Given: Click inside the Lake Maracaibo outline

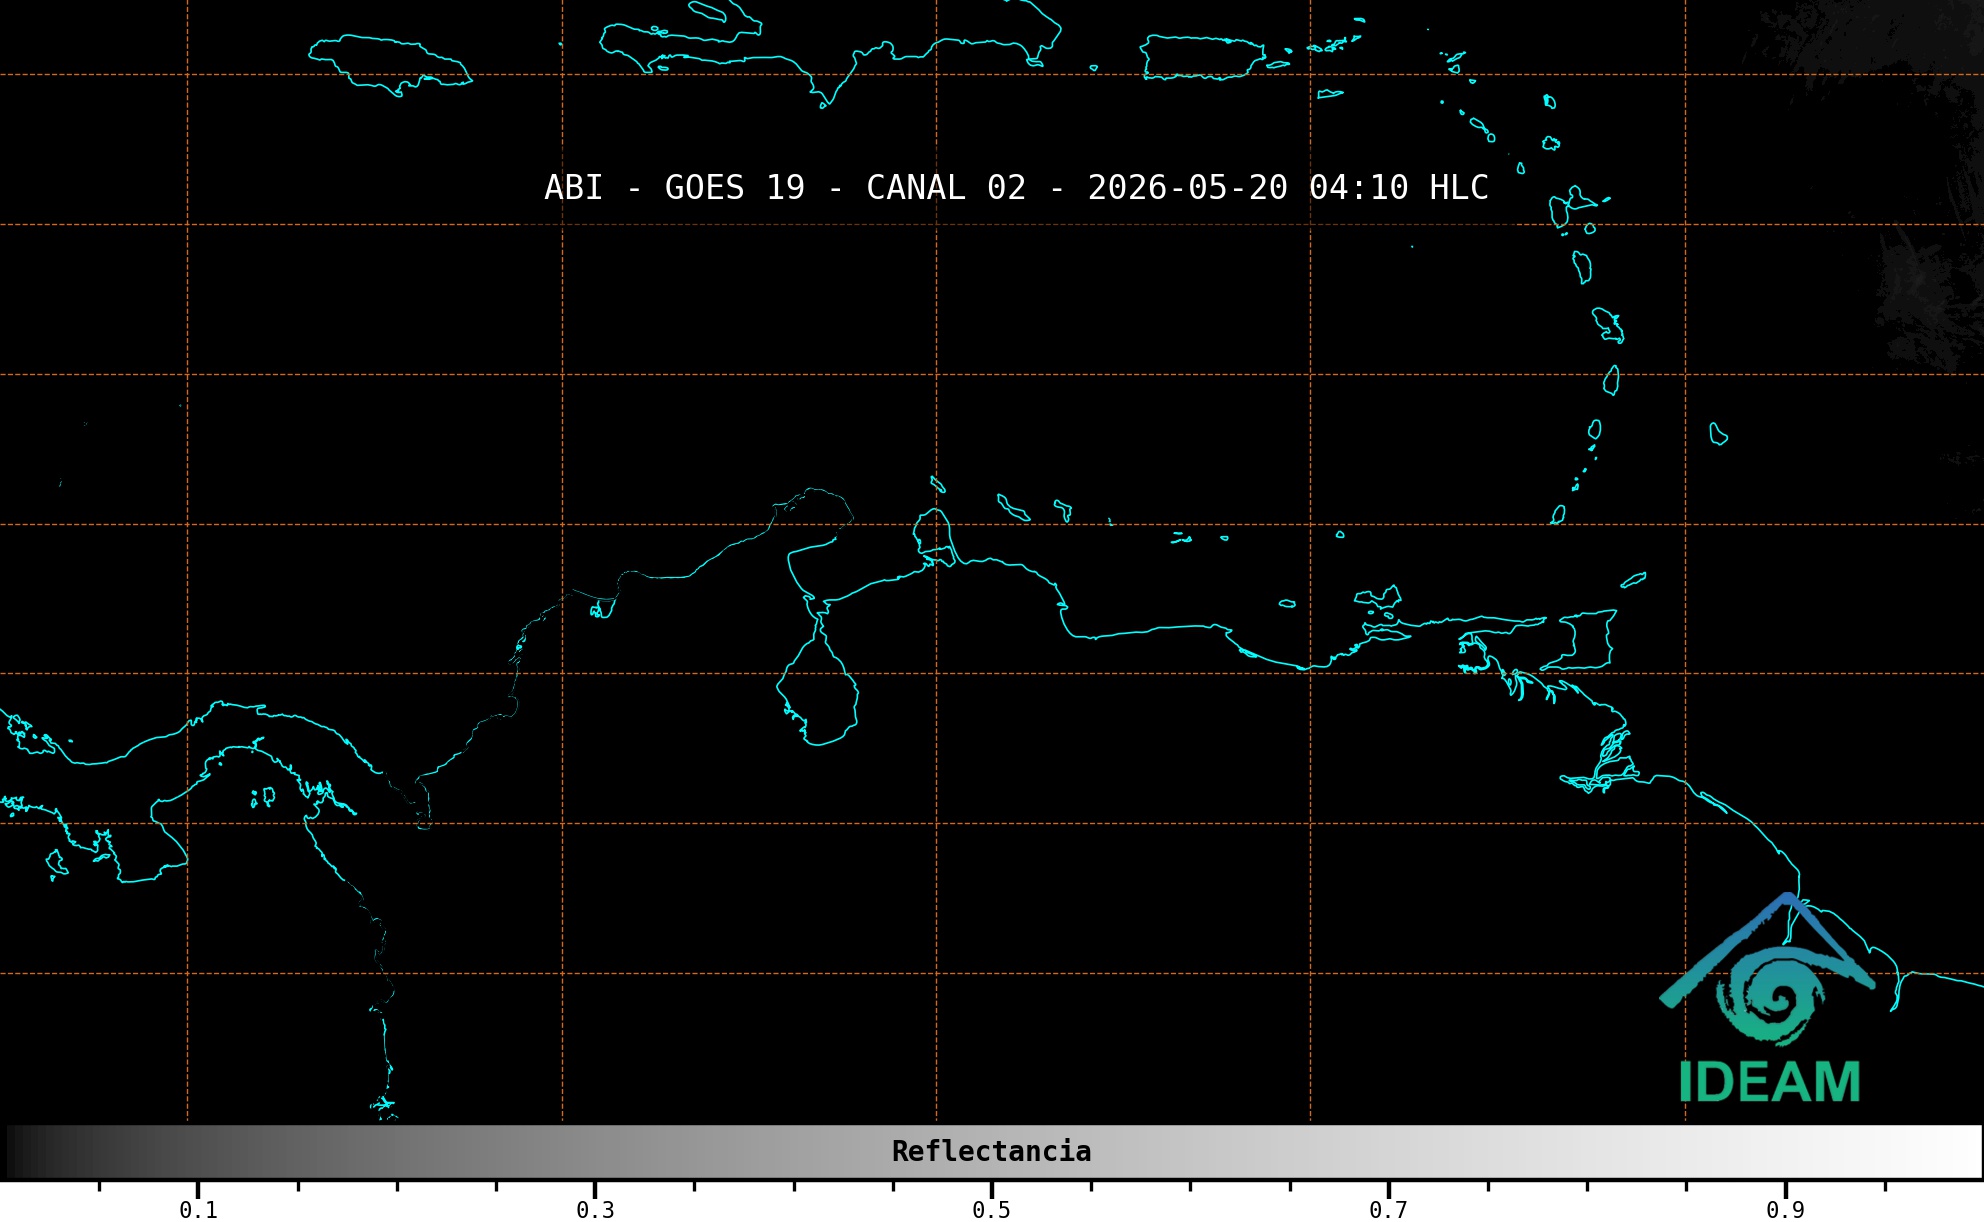Looking at the screenshot, I should pyautogui.click(x=820, y=690).
